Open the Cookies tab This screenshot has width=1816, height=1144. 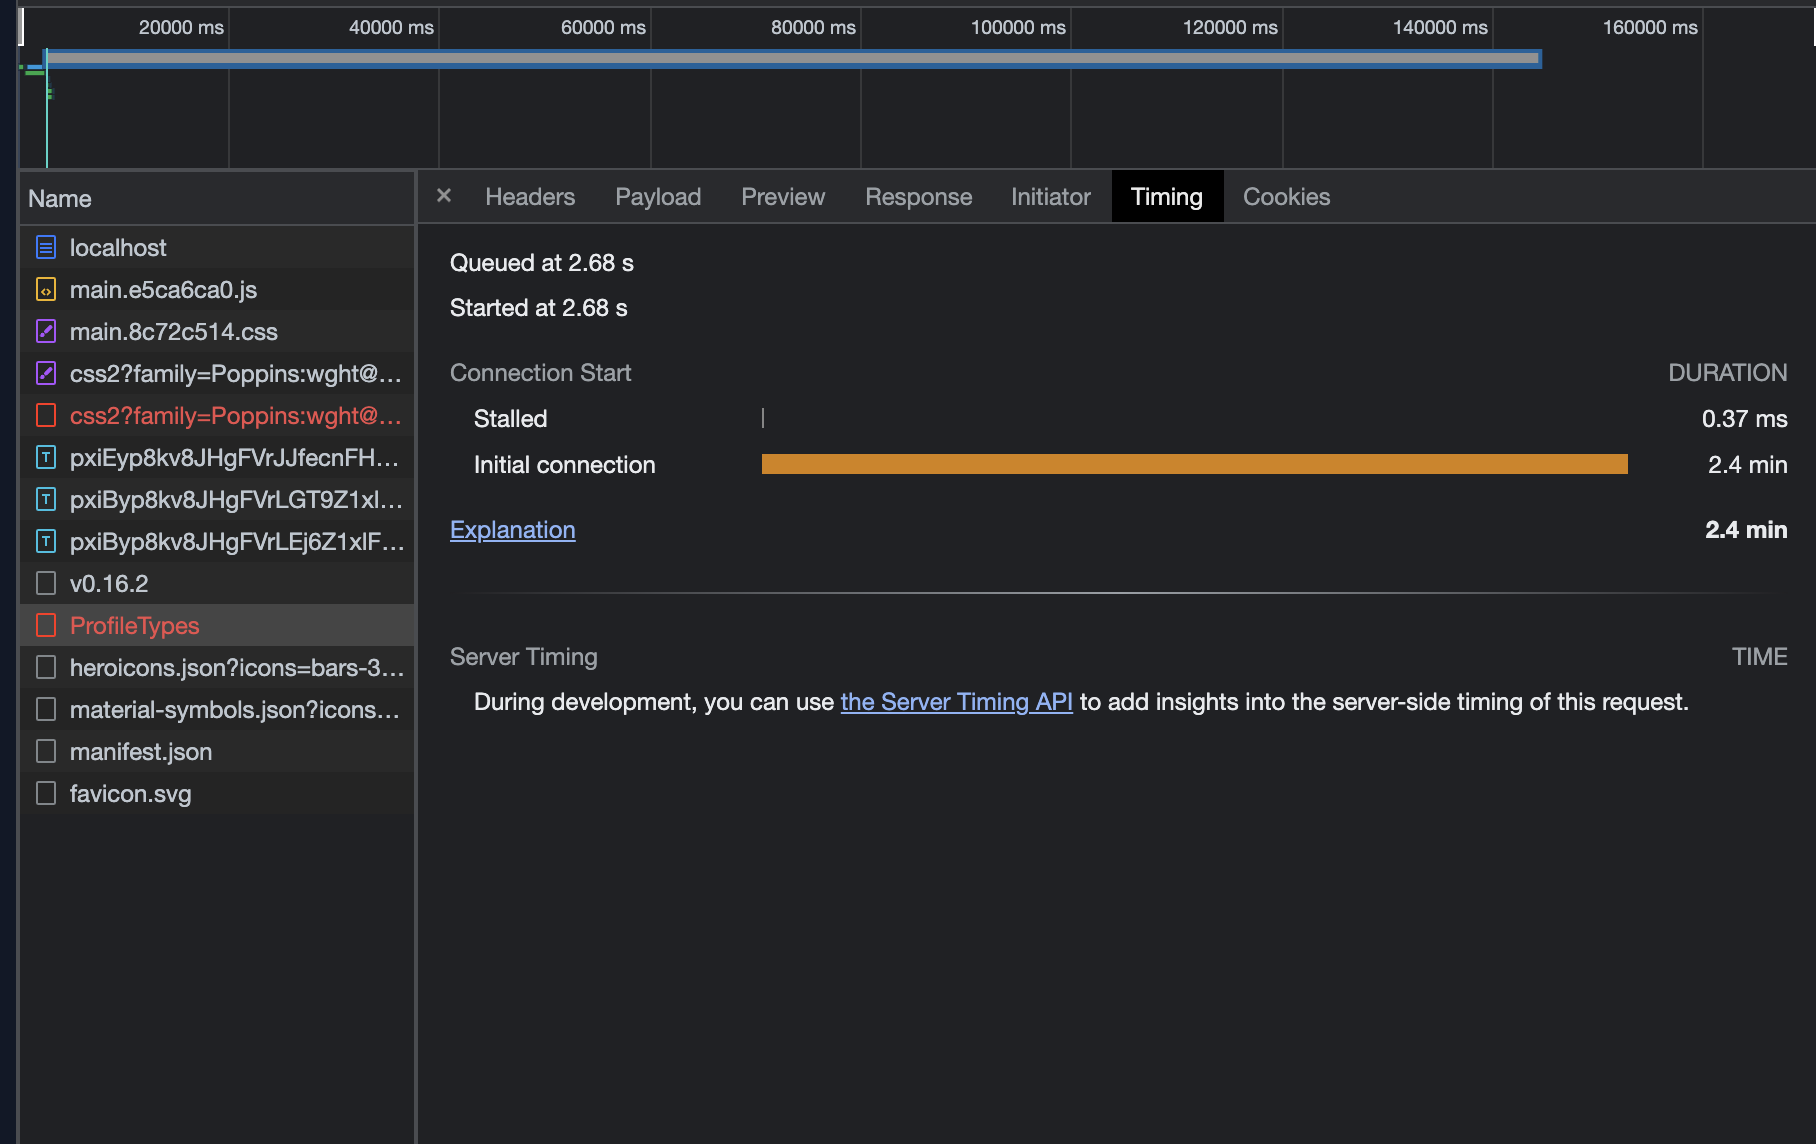tap(1286, 196)
